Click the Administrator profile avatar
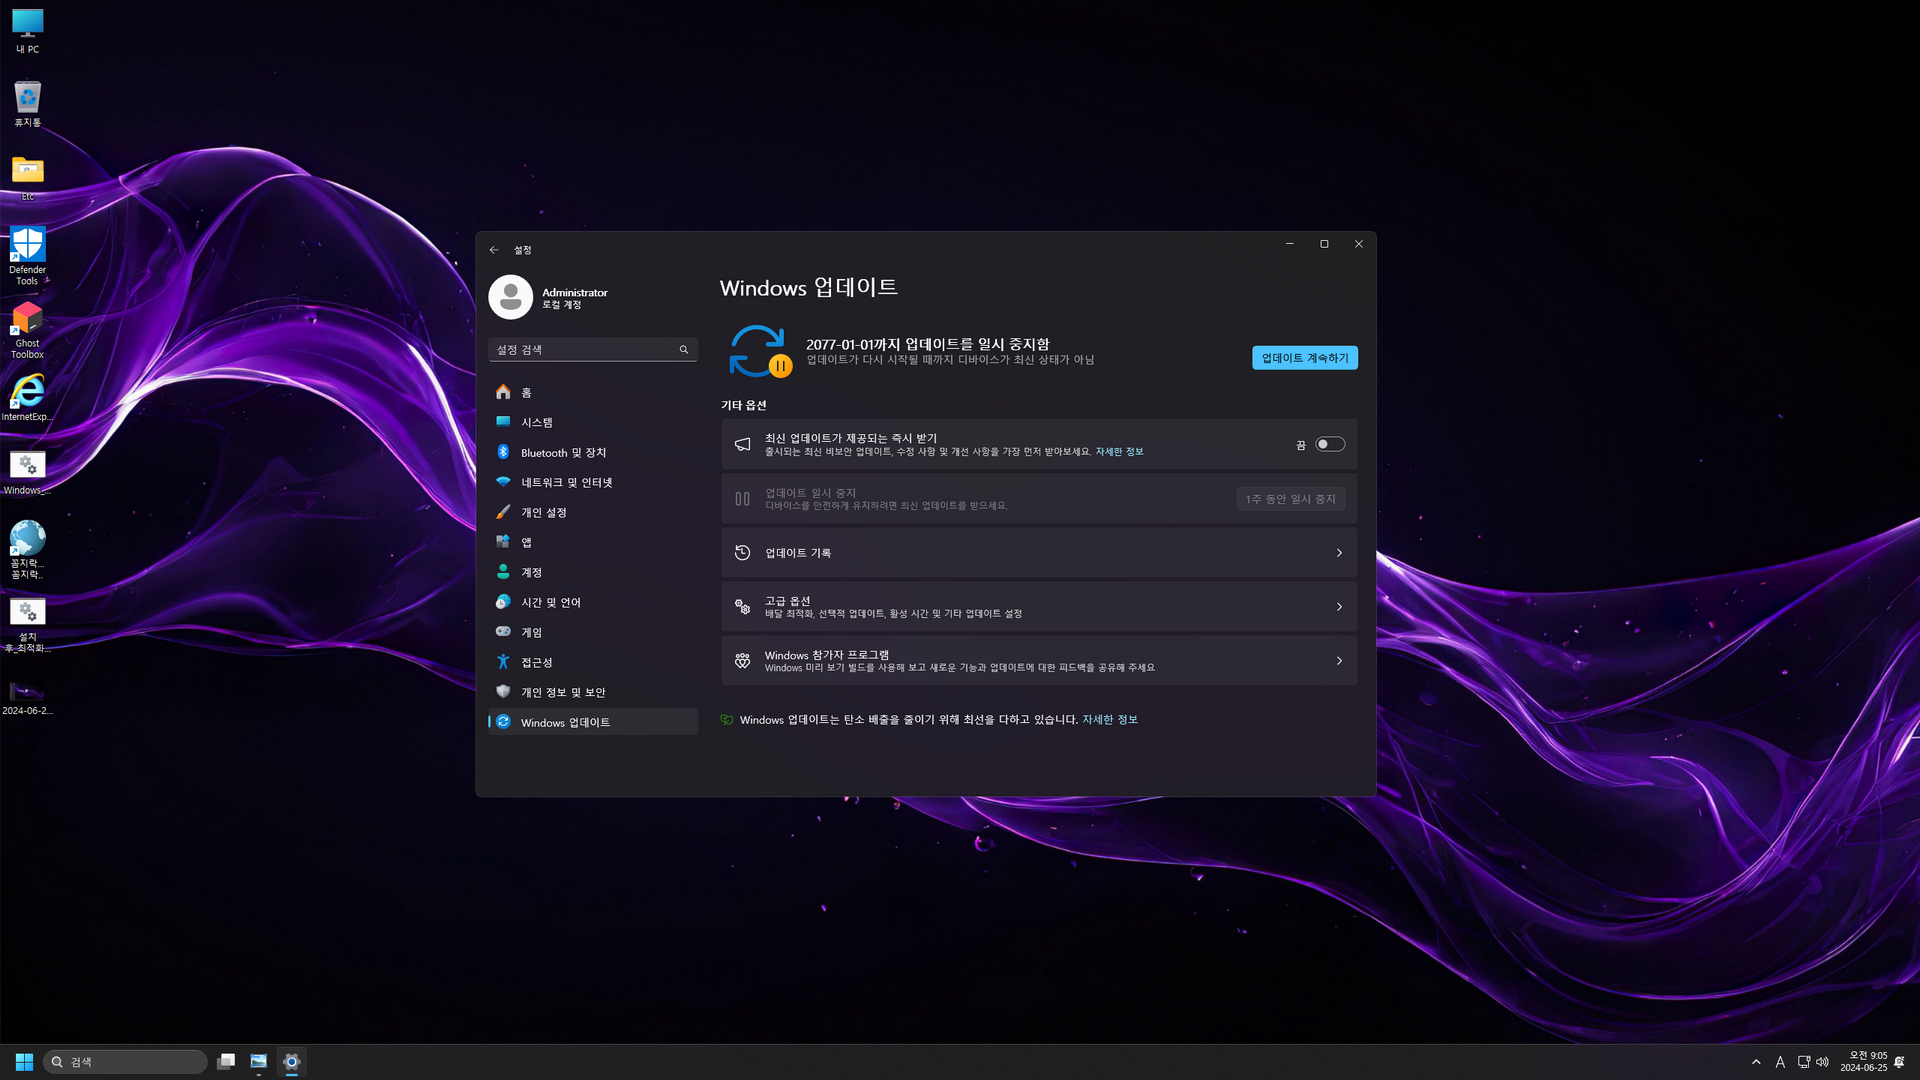 (510, 297)
